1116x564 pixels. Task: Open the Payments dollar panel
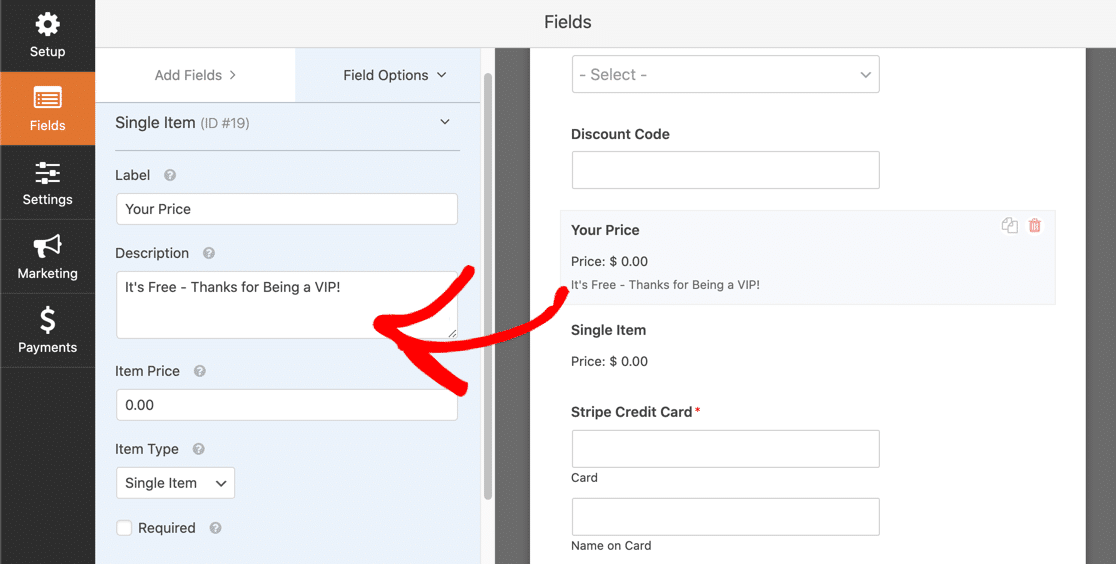pos(47,331)
